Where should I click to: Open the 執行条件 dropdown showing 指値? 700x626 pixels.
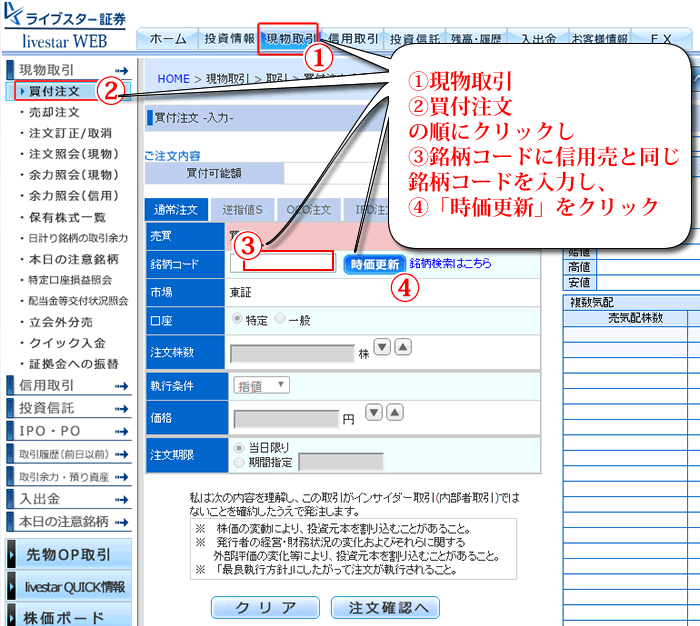coord(261,385)
